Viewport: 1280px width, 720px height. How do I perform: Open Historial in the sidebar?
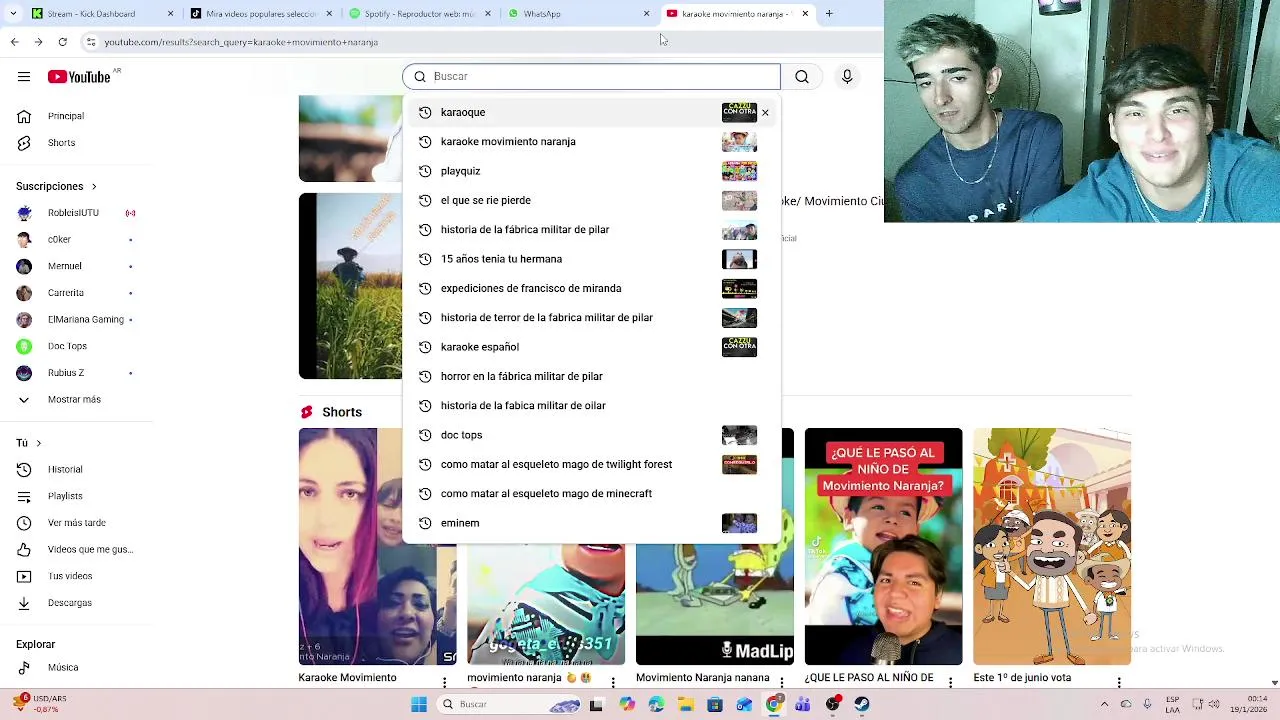point(65,470)
